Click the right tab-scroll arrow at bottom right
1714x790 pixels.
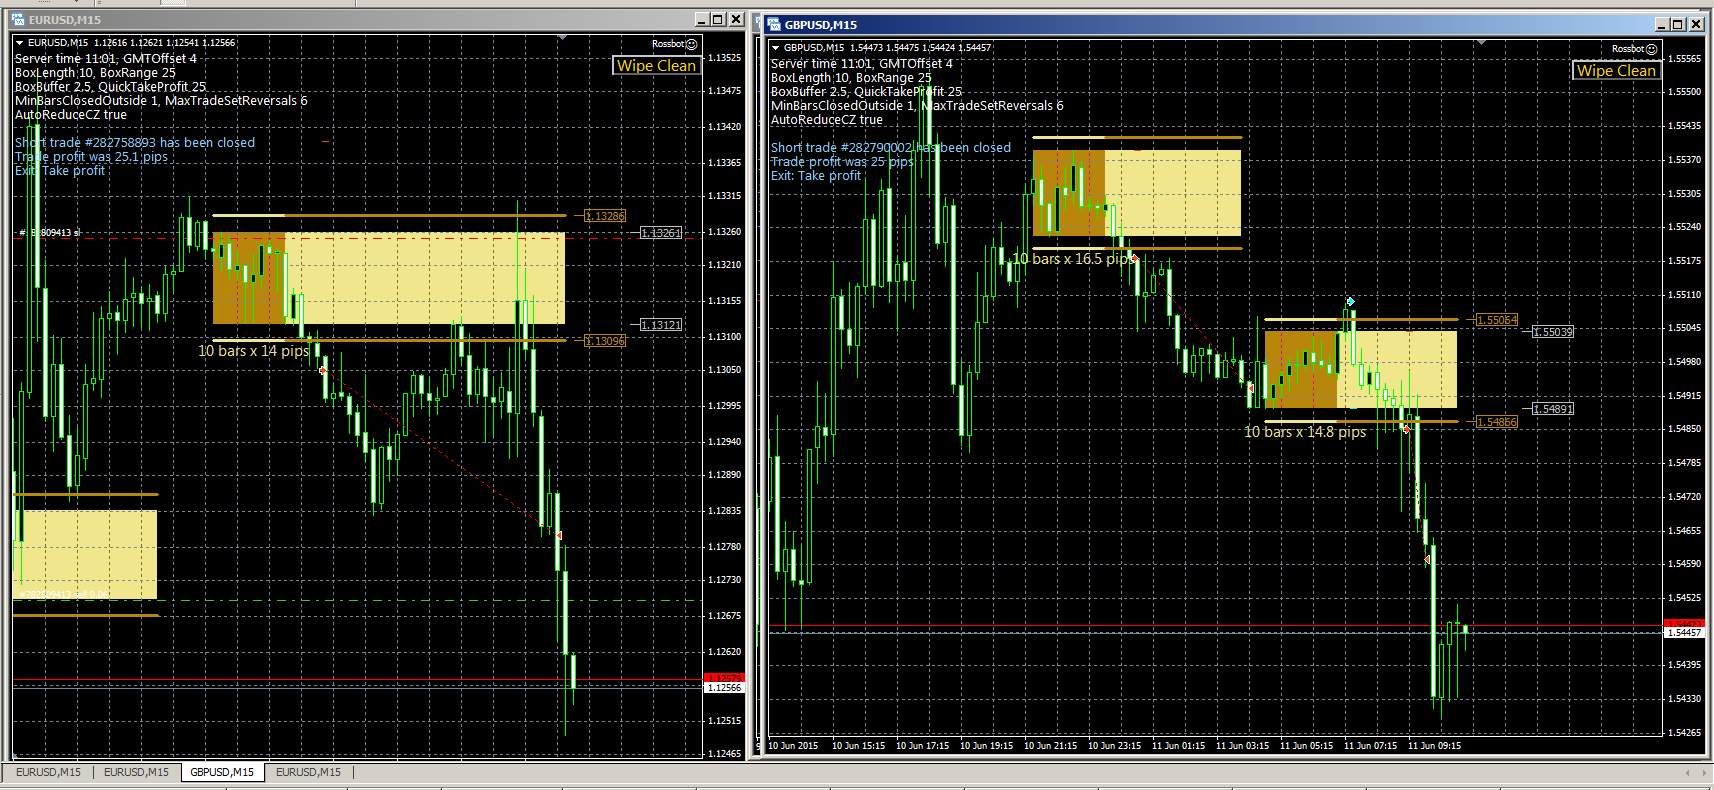pyautogui.click(x=1702, y=773)
